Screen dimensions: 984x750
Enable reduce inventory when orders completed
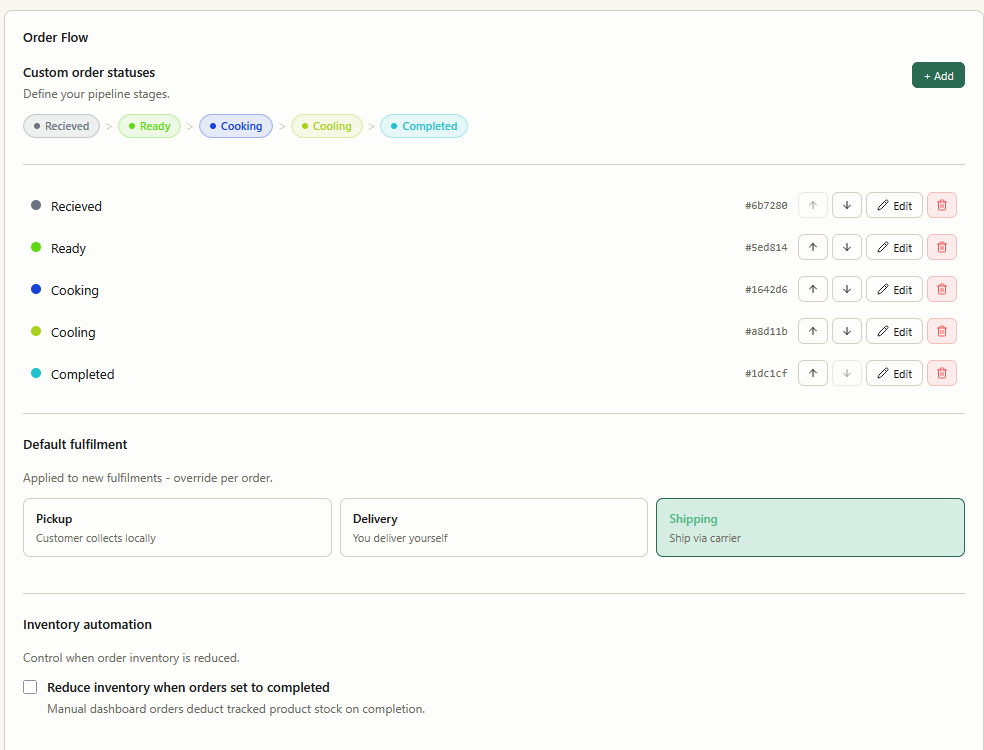pos(30,687)
